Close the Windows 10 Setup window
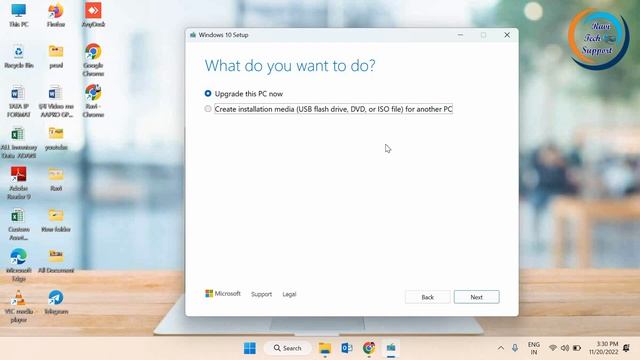The width and height of the screenshot is (640, 360). click(x=507, y=35)
